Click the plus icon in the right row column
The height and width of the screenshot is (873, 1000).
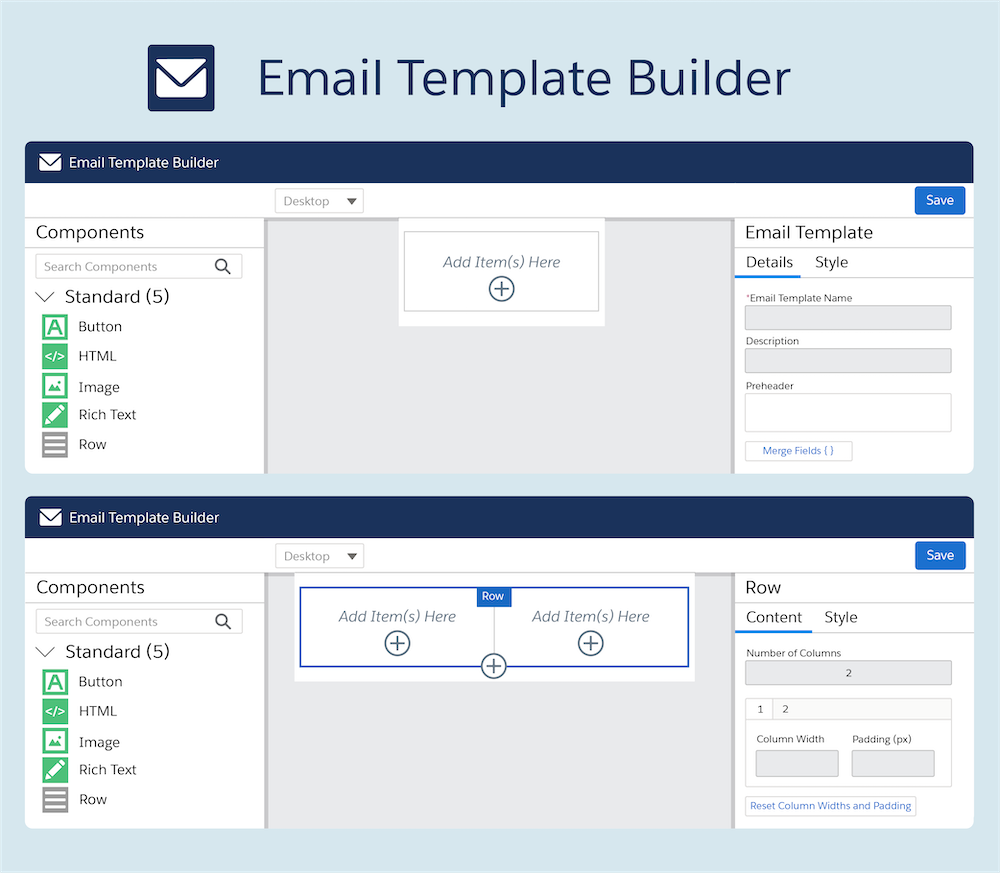590,643
